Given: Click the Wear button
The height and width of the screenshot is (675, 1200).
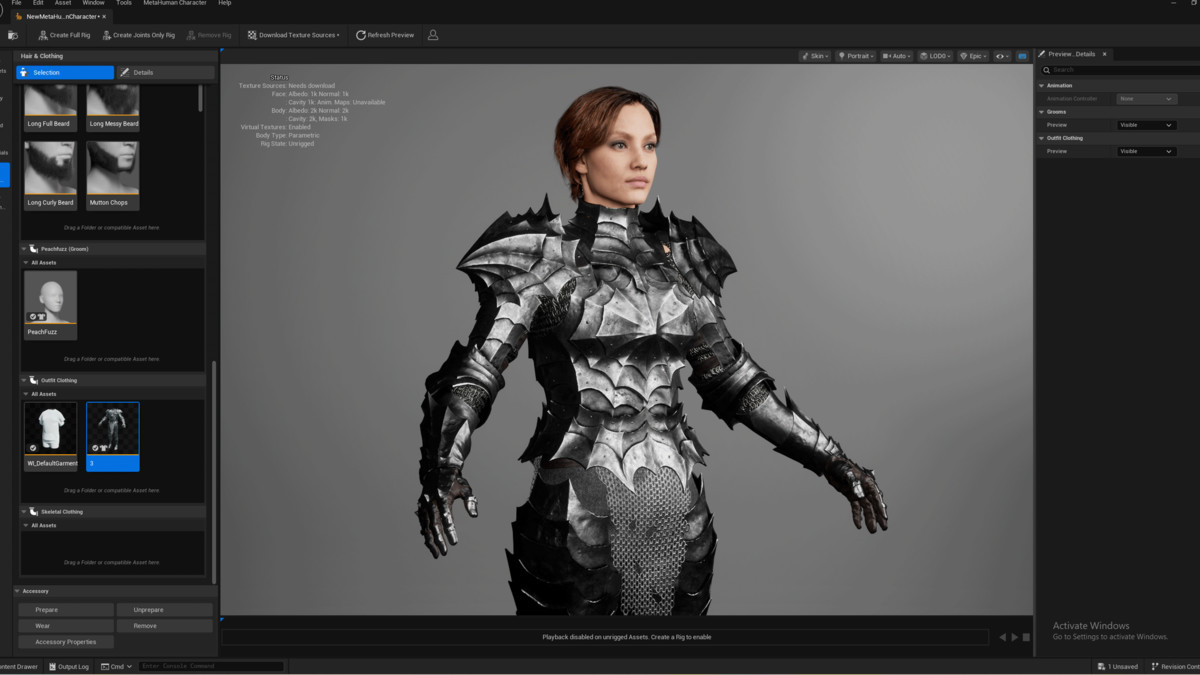Looking at the screenshot, I should pos(66,626).
